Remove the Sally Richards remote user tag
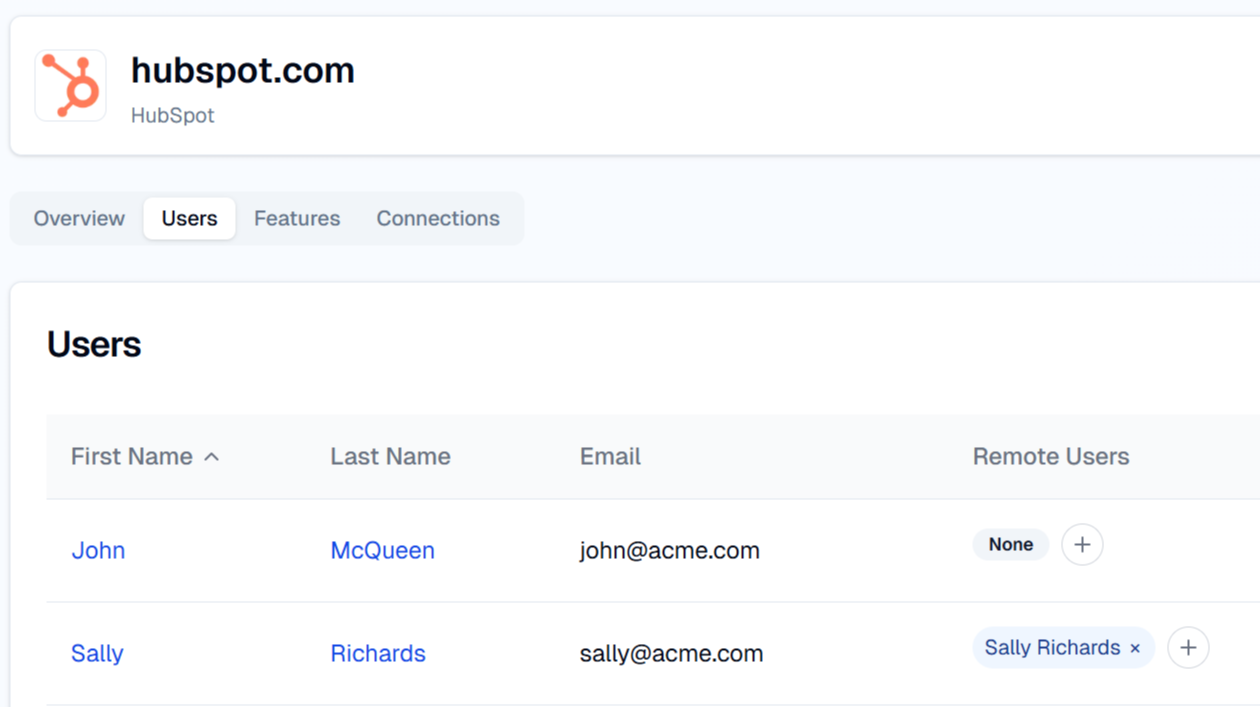 [x=1135, y=649]
